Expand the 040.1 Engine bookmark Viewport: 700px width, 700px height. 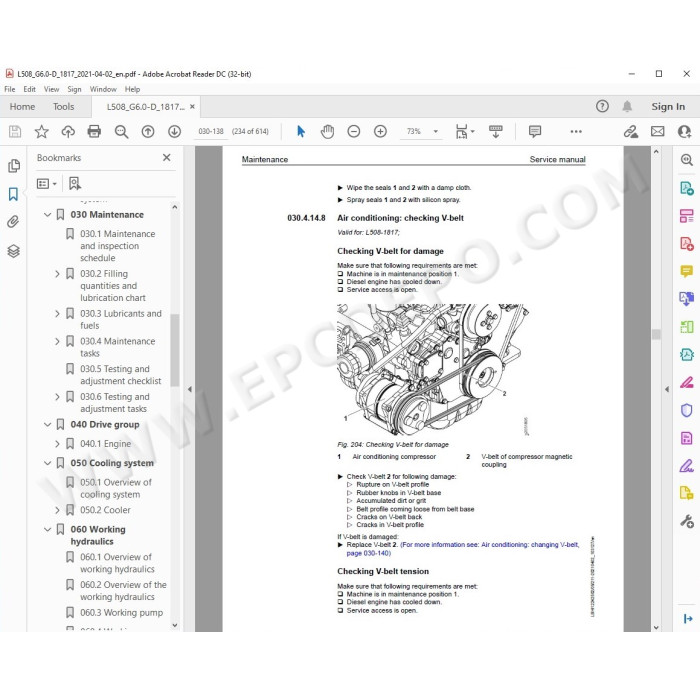57,444
